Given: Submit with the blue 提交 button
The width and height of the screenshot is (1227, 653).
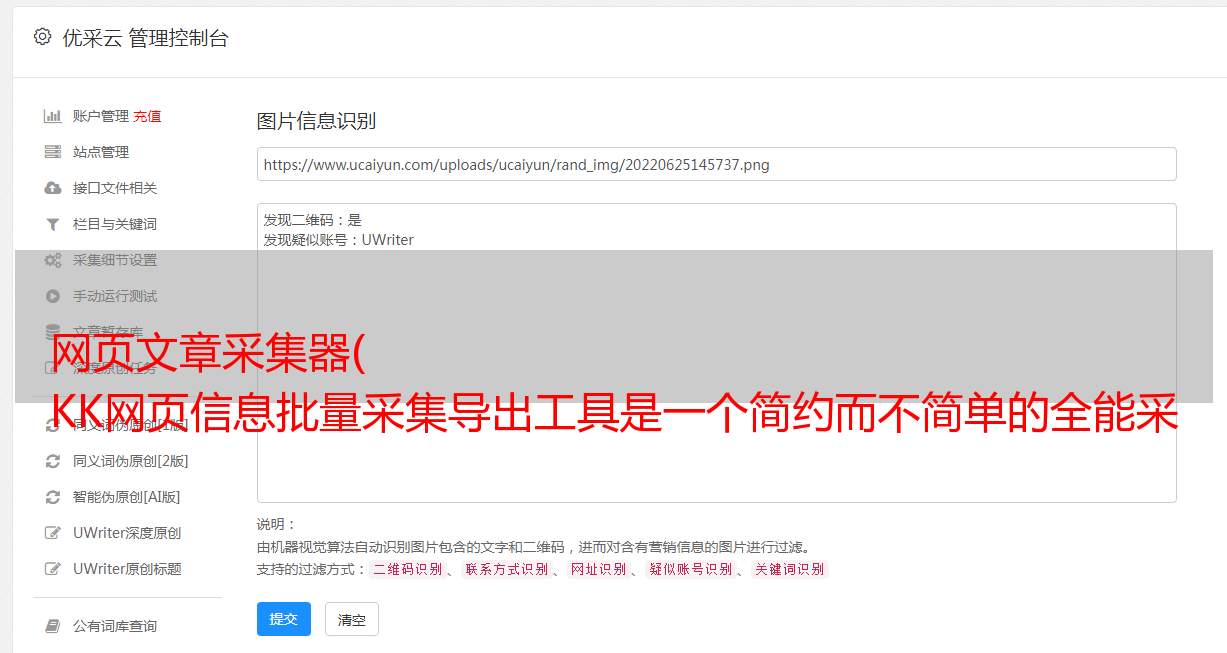Looking at the screenshot, I should (284, 619).
